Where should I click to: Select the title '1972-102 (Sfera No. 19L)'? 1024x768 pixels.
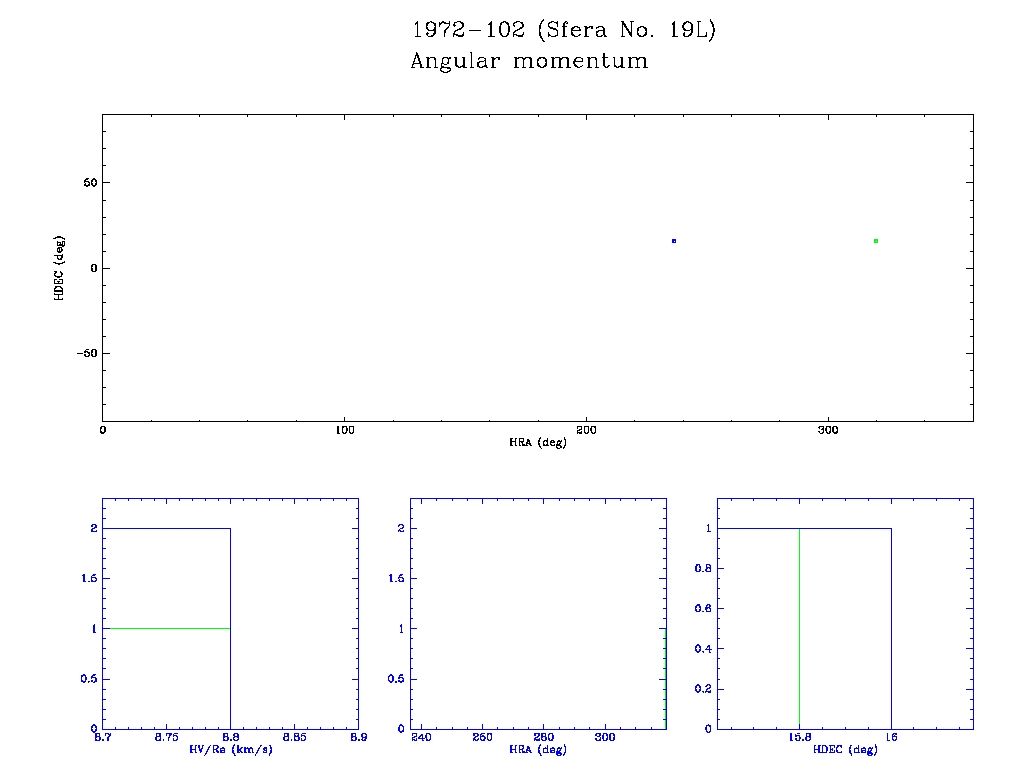(563, 30)
